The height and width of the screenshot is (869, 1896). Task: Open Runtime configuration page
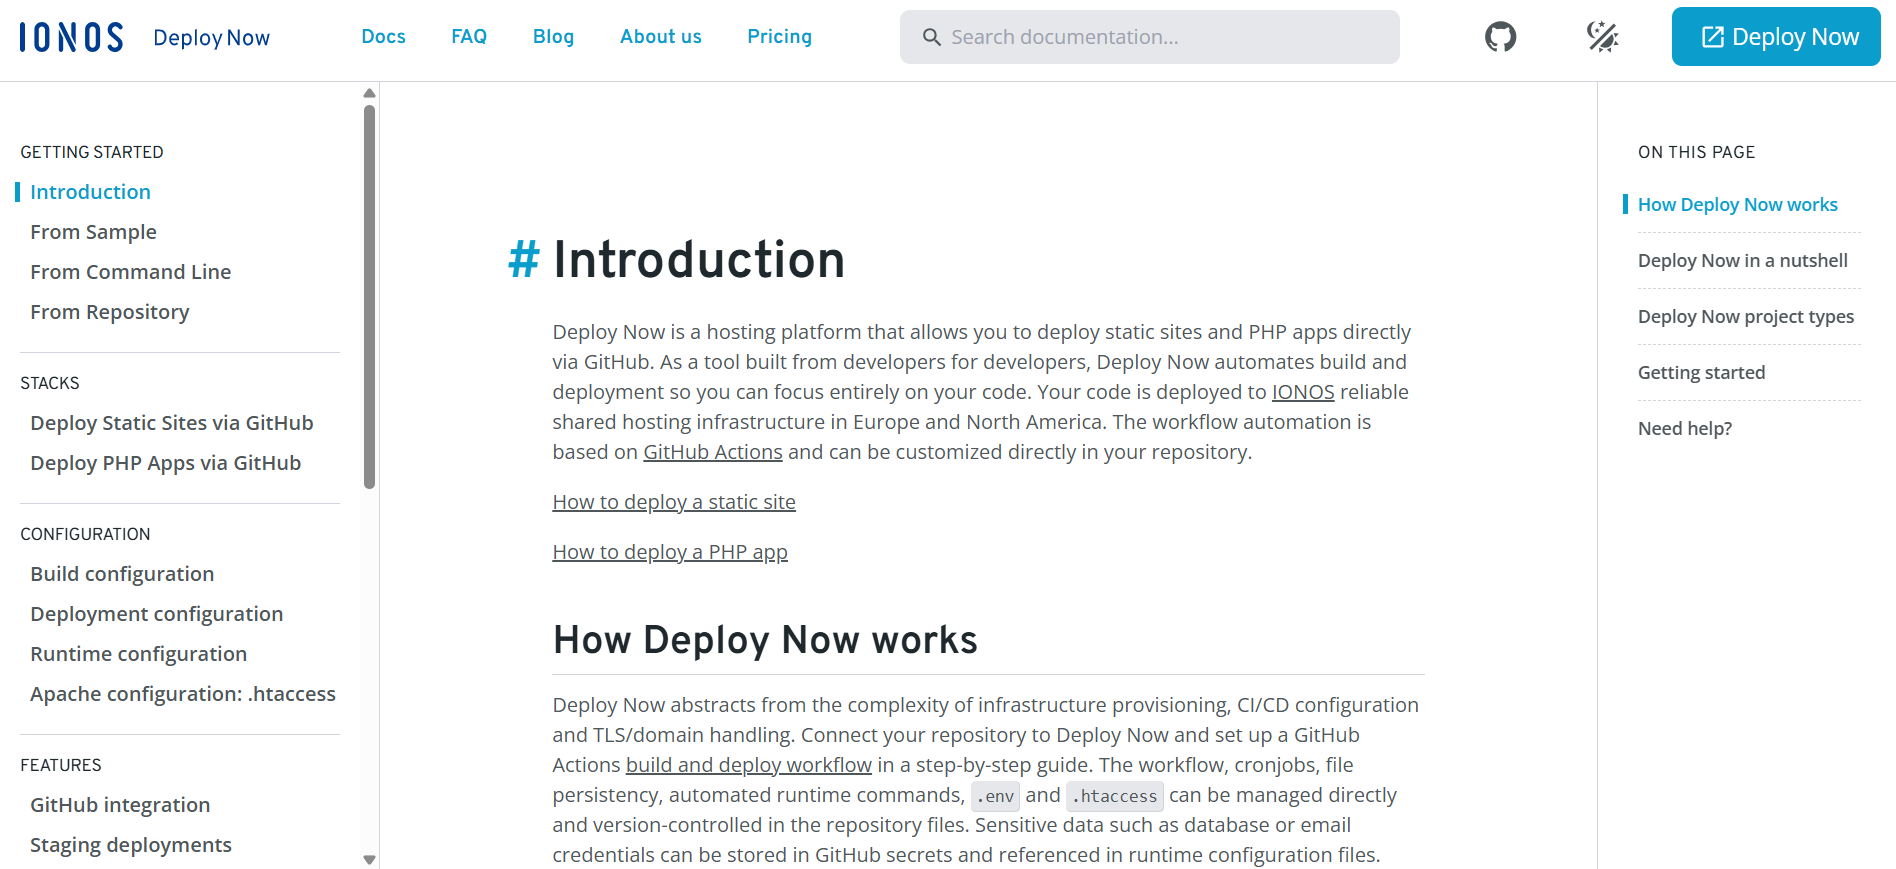(x=139, y=654)
